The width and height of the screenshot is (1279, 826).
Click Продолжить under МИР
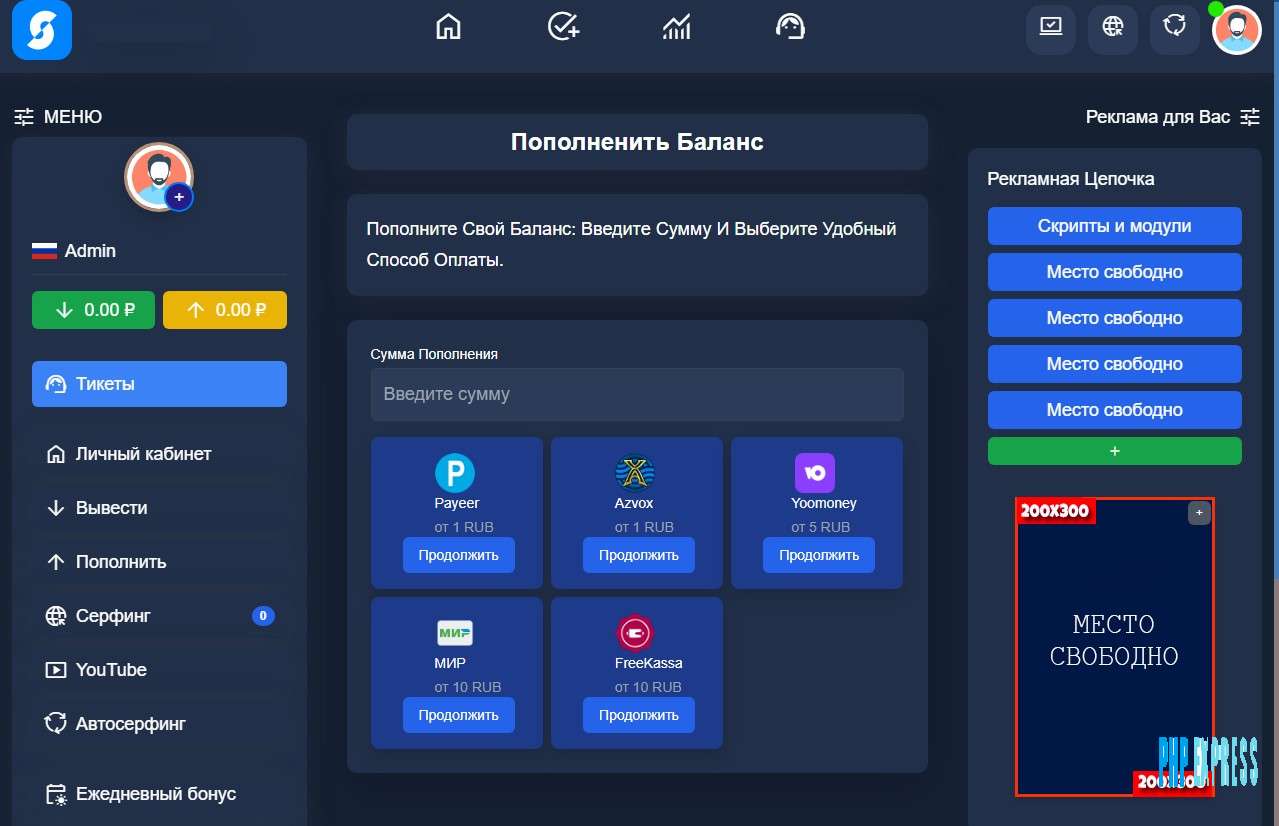pos(459,715)
